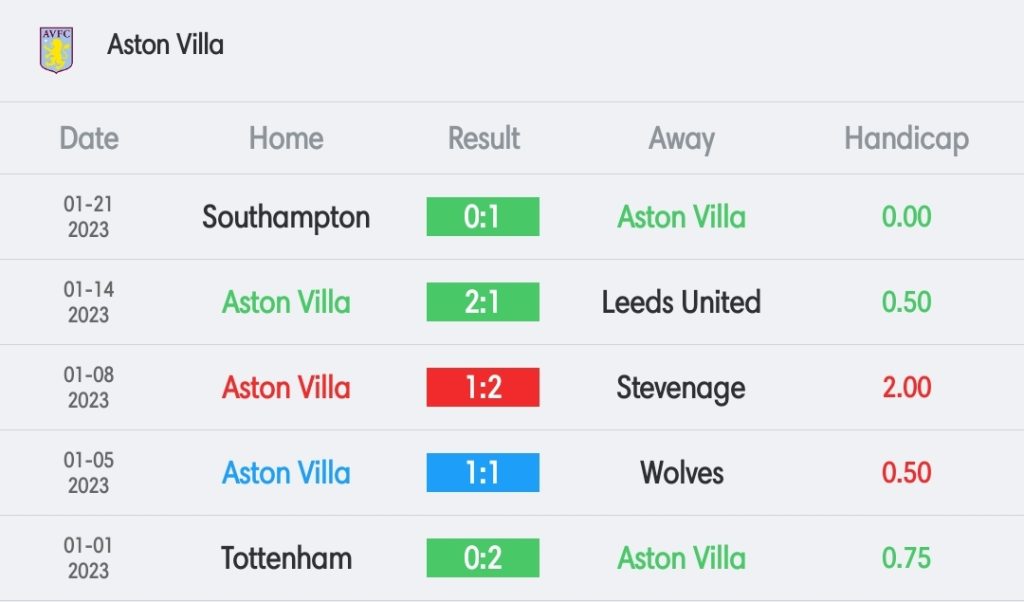The width and height of the screenshot is (1024, 602).
Task: Select the Handicap column header
Action: (906, 140)
